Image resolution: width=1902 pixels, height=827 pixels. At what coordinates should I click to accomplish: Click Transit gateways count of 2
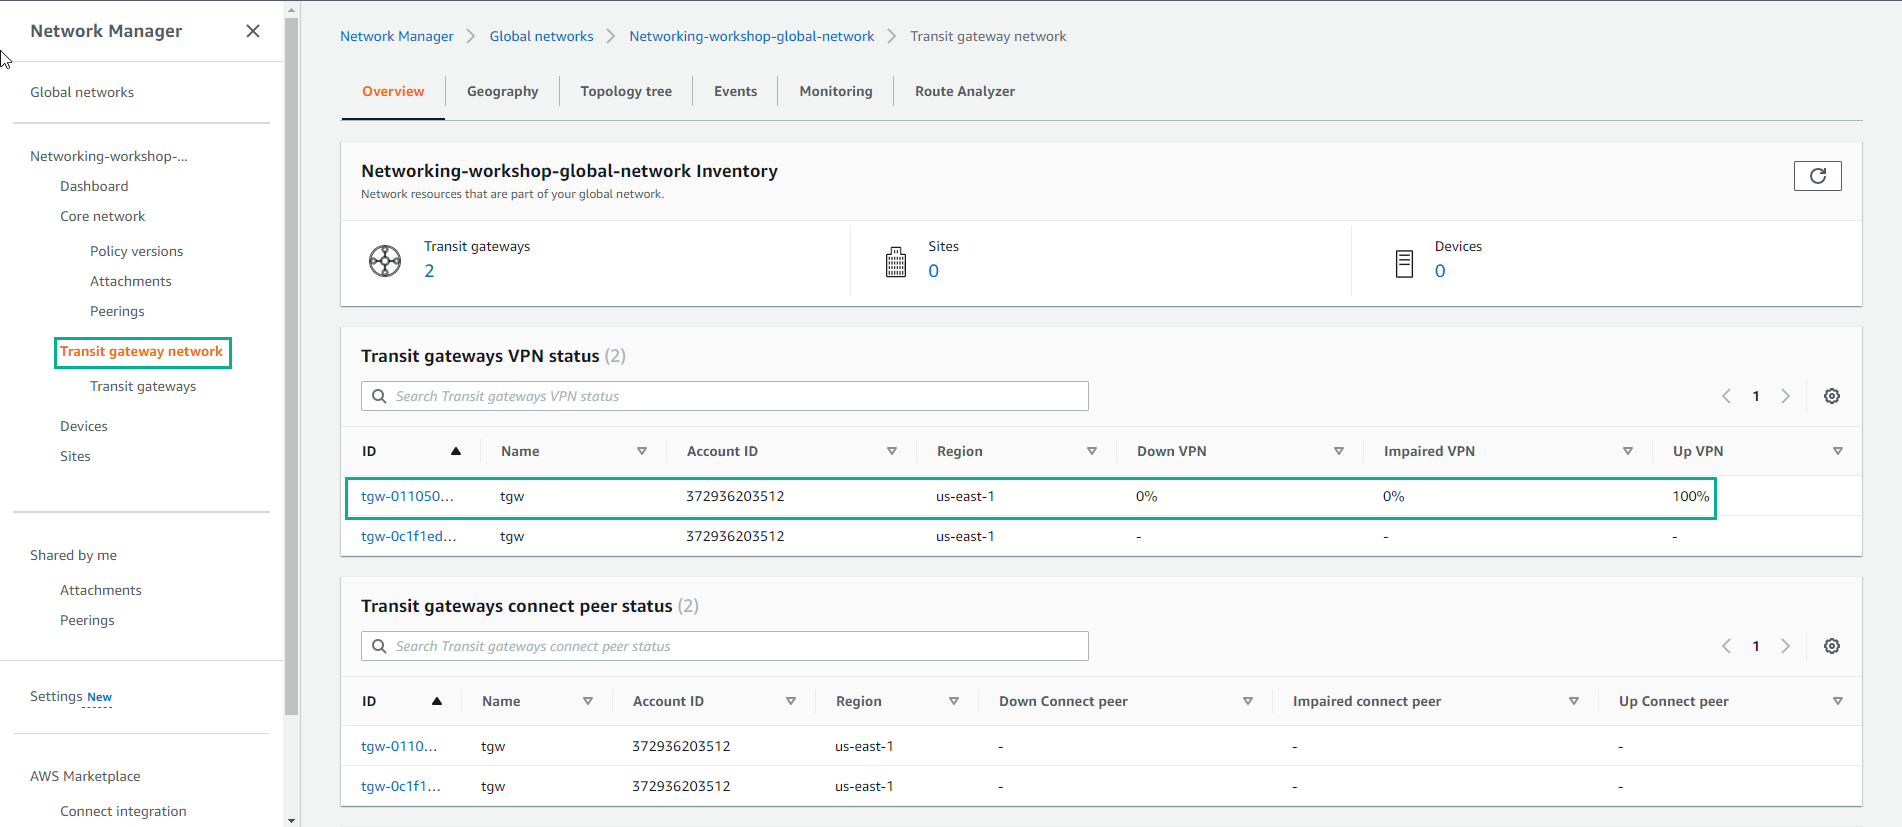point(429,271)
